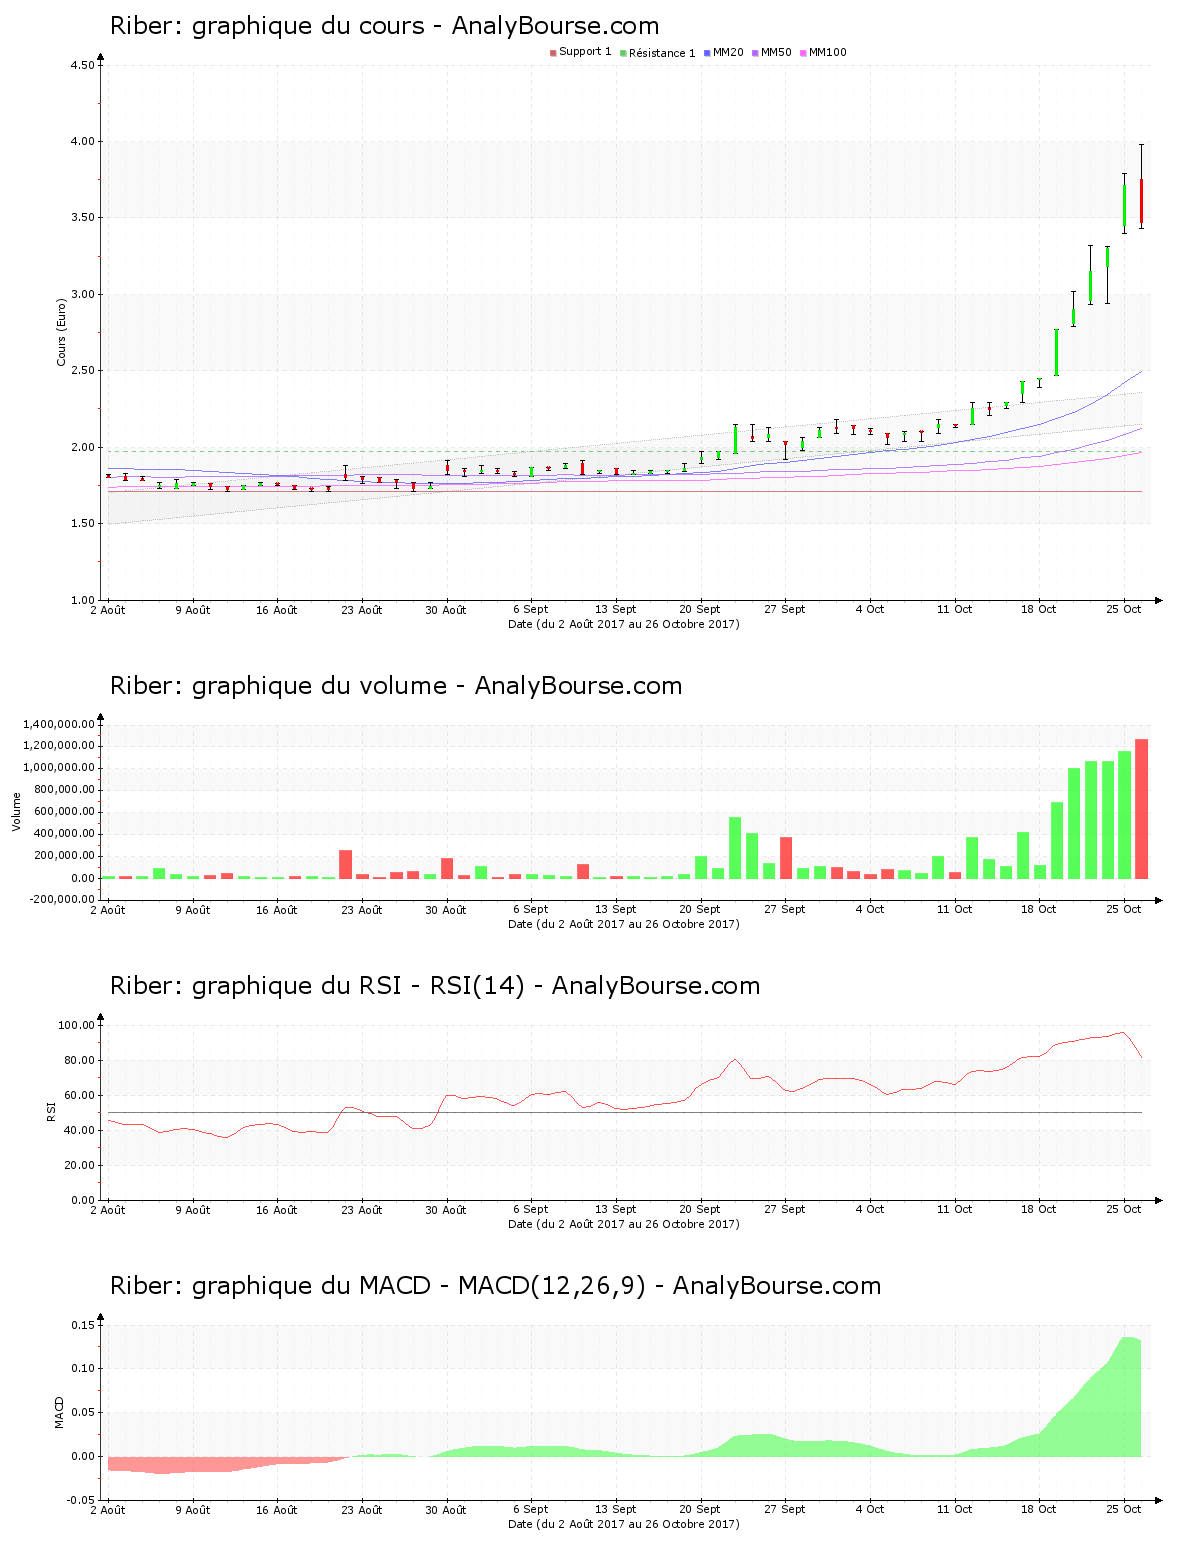
Task: Select the "Résistance 1" legend label
Action: pyautogui.click(x=662, y=53)
